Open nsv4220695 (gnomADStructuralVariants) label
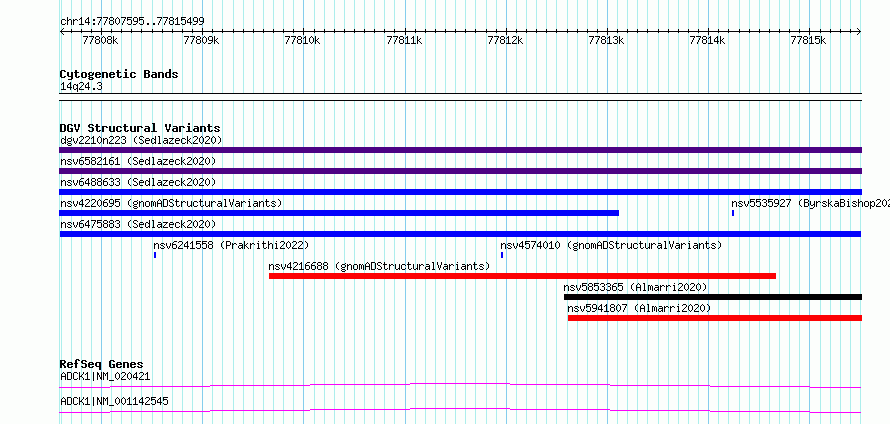890x424 pixels. pos(171,203)
